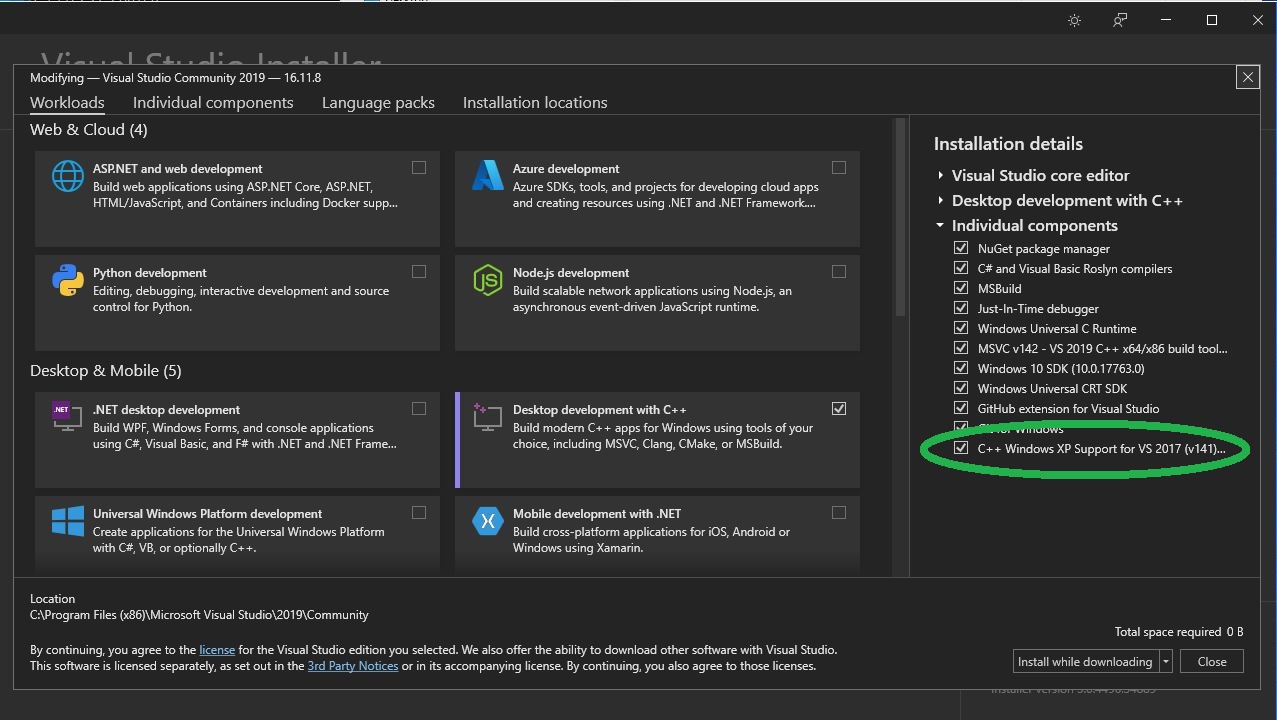Open the Language packs tab
This screenshot has width=1277, height=720.
[378, 102]
